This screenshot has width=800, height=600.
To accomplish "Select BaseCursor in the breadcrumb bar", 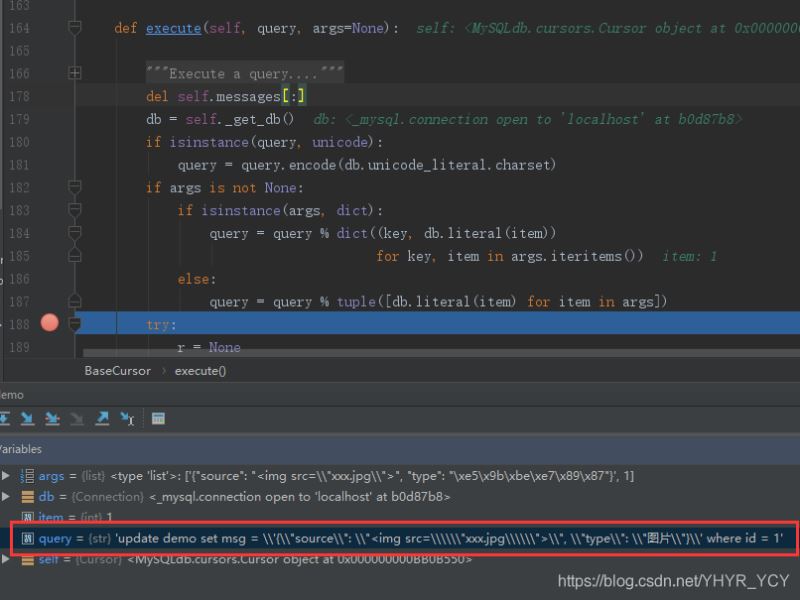I will pos(117,370).
